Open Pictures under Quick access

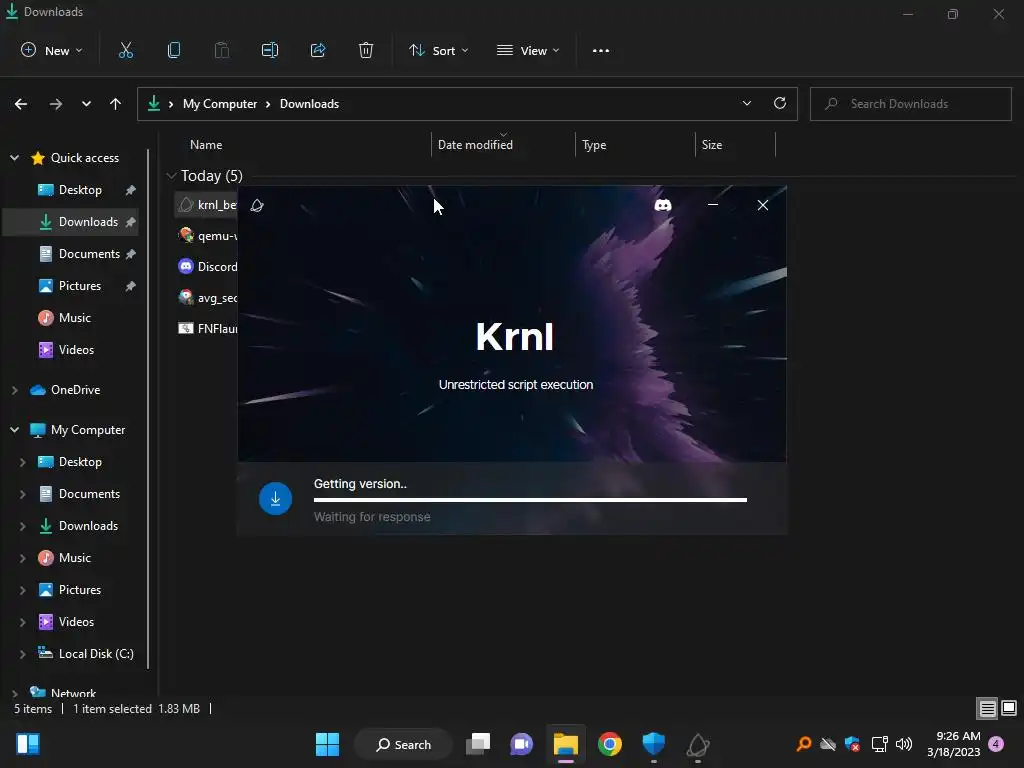(x=80, y=286)
